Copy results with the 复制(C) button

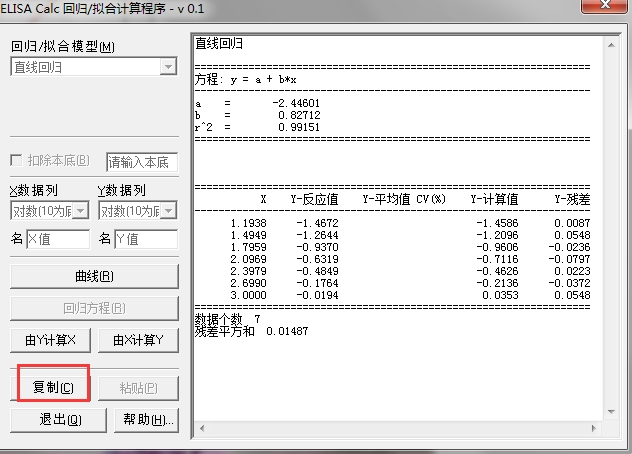[54, 388]
